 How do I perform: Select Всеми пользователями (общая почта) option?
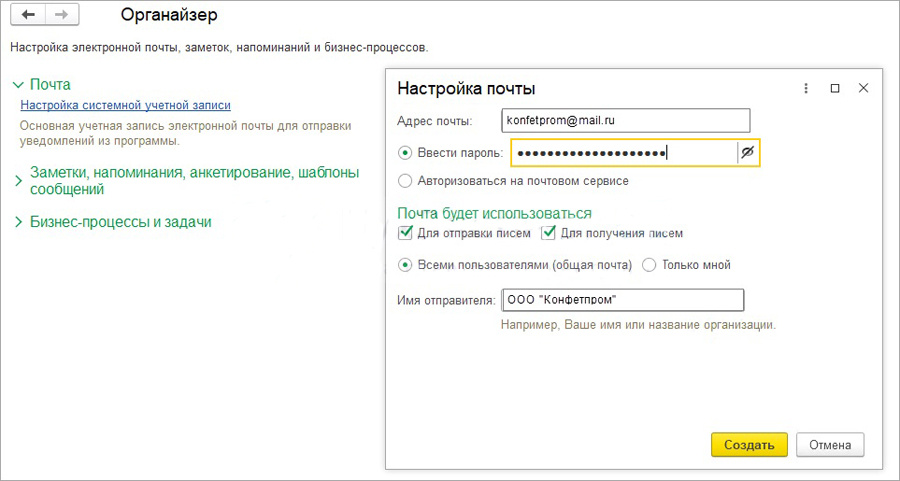tap(405, 265)
